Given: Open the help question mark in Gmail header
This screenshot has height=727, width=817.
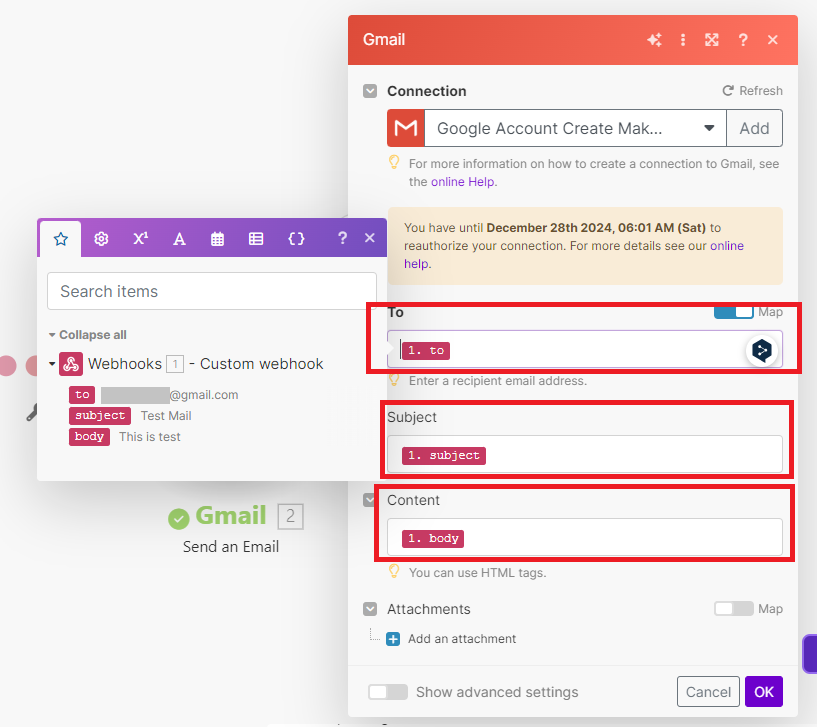Looking at the screenshot, I should [x=743, y=40].
